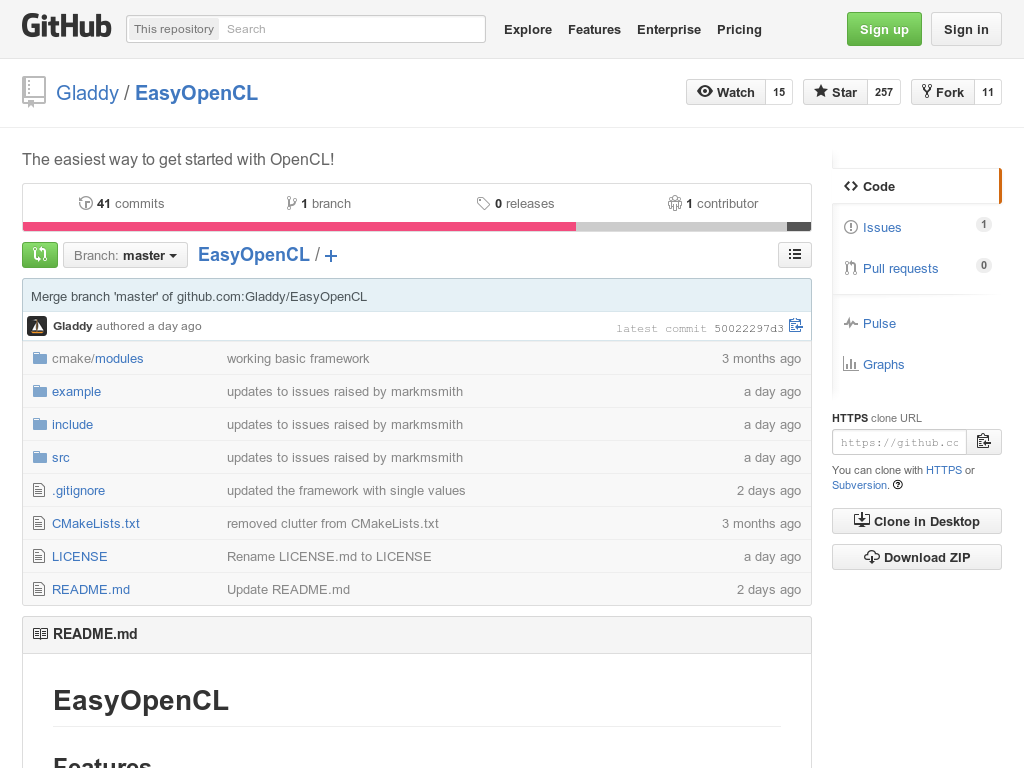Viewport: 1024px width, 768px height.
Task: Click the Fork button
Action: (943, 92)
